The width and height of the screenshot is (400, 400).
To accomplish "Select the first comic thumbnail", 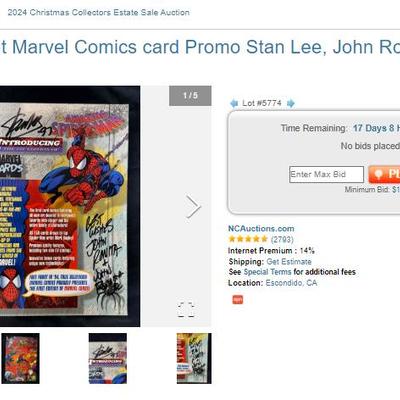I will click(x=20, y=358).
